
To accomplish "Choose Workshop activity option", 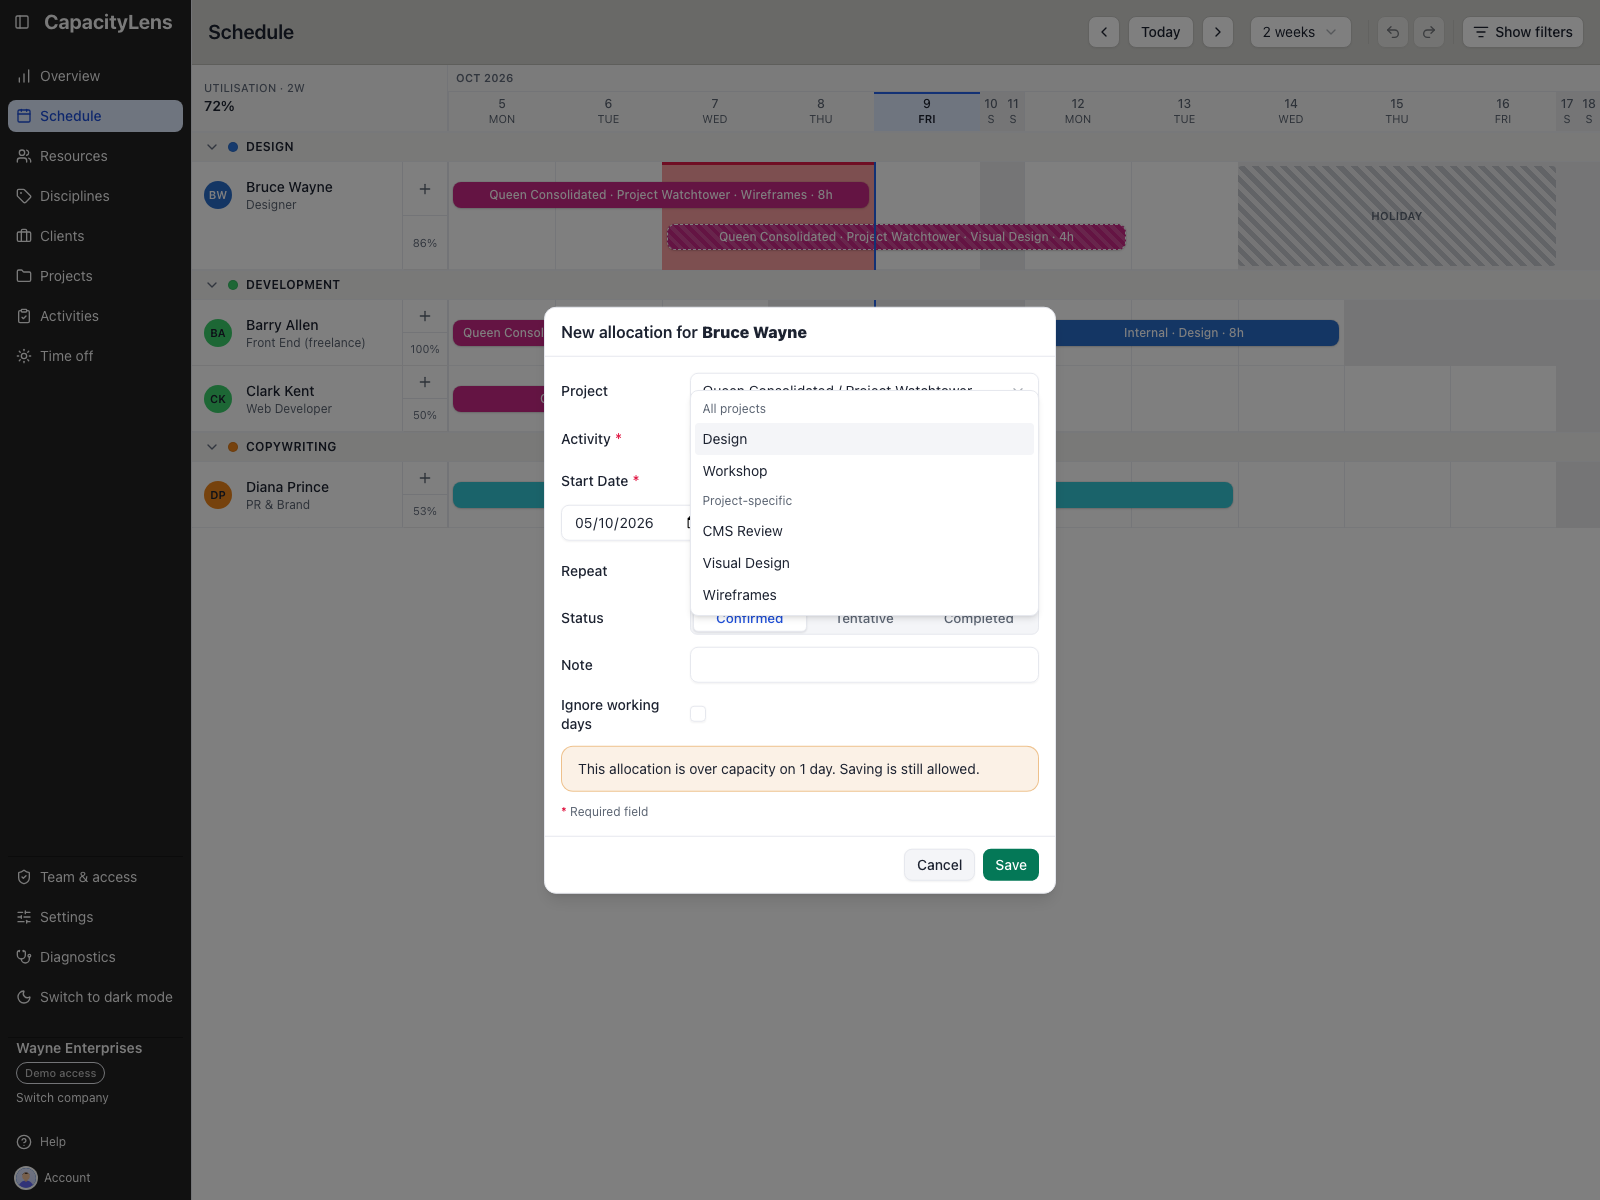I will pos(864,471).
